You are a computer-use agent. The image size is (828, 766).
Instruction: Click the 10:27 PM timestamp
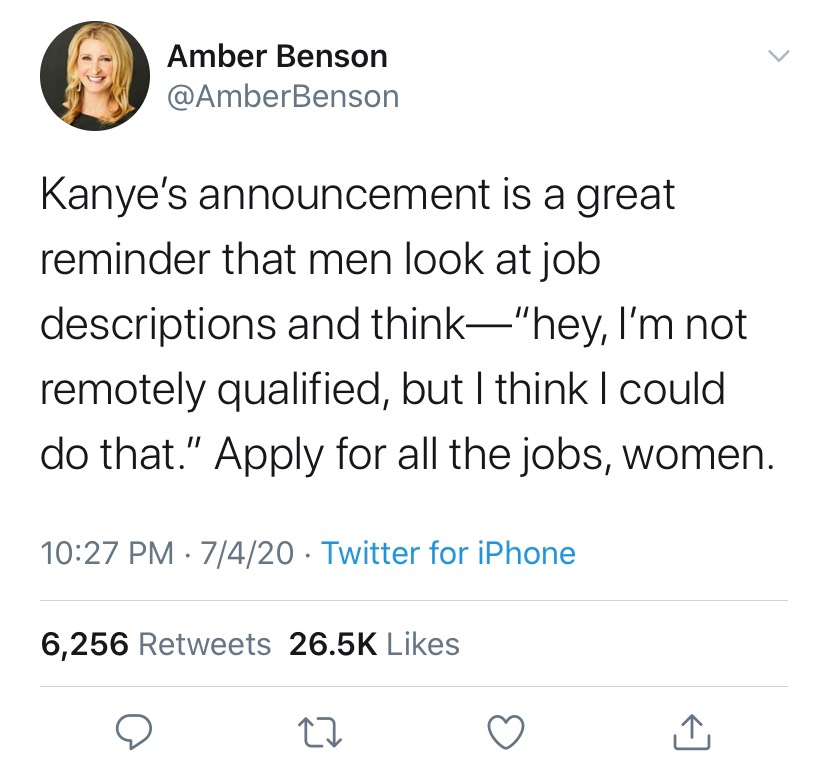[107, 553]
